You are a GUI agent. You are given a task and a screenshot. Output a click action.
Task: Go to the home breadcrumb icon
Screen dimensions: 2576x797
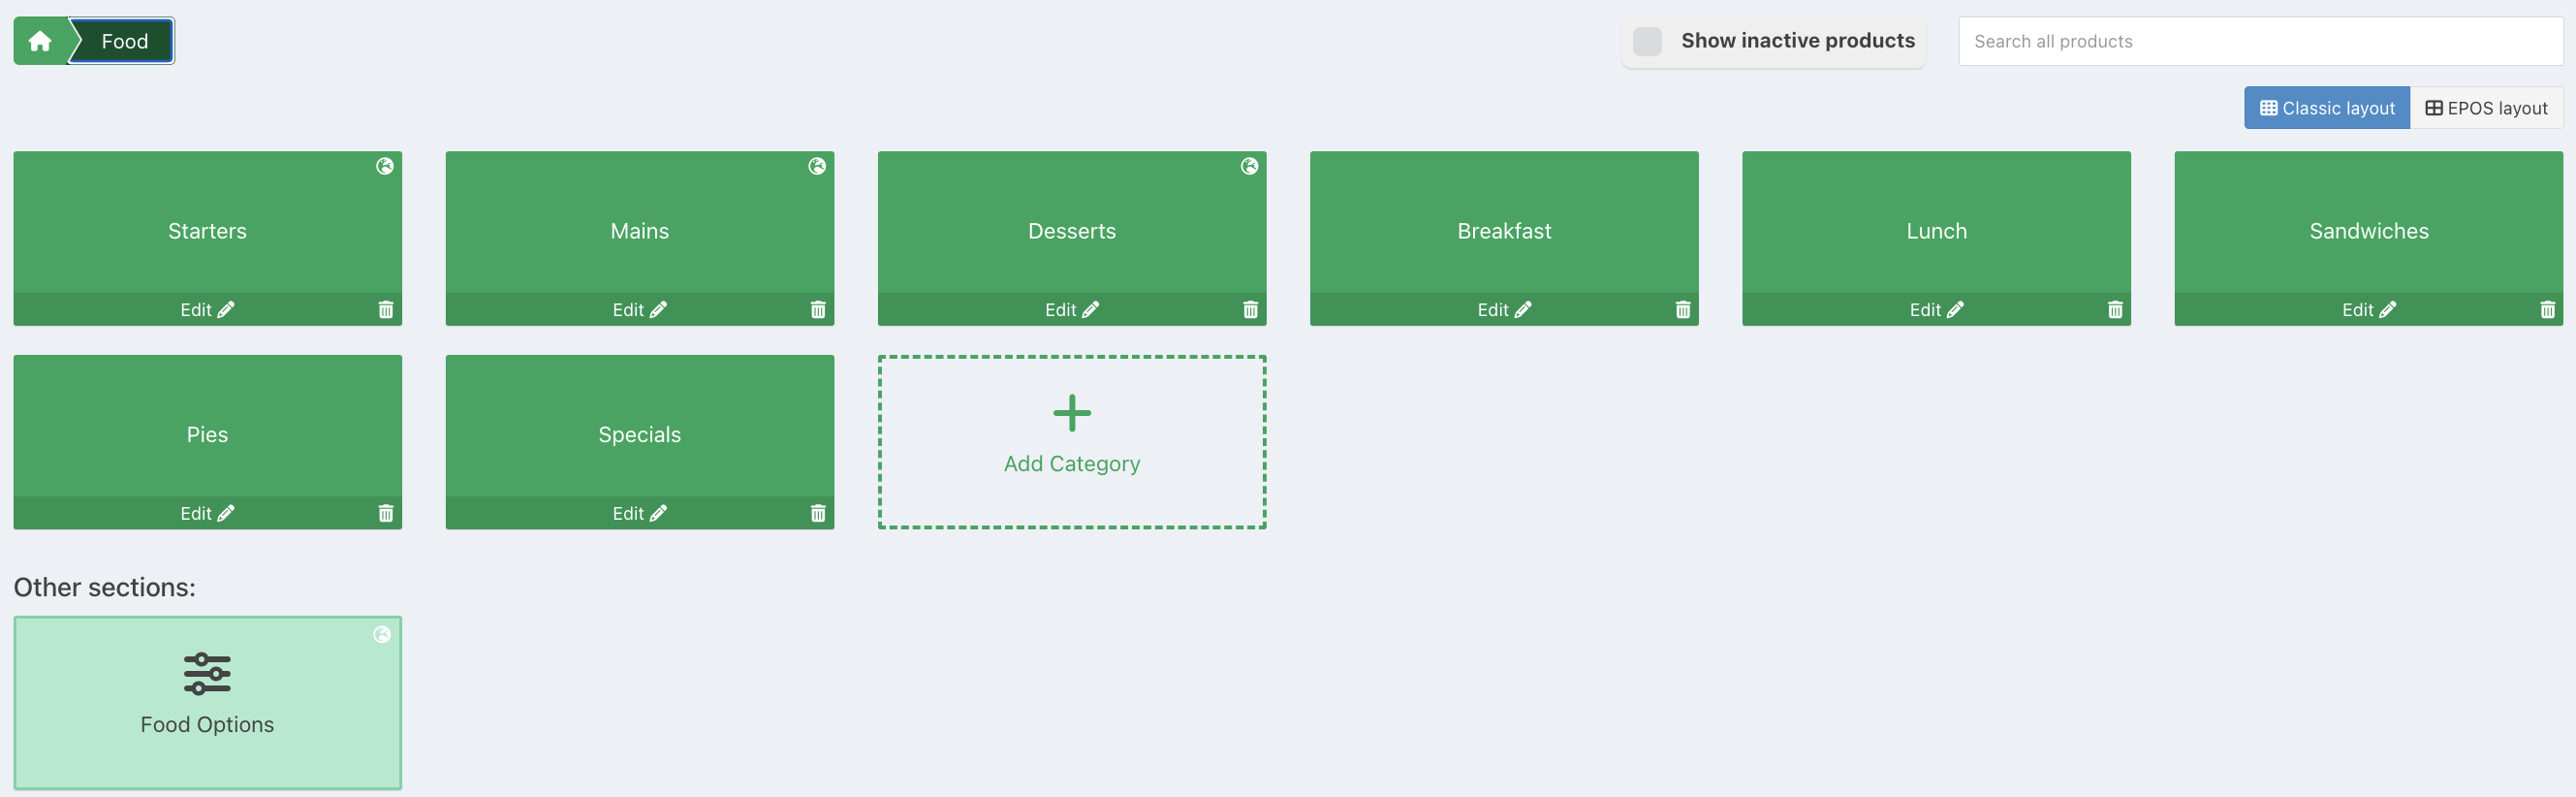coord(40,41)
